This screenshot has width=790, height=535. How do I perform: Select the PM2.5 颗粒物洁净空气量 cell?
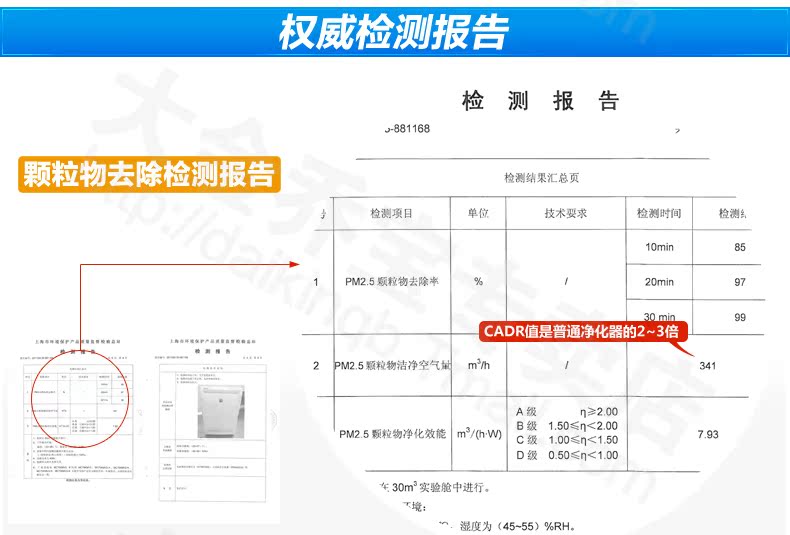[x=392, y=365]
